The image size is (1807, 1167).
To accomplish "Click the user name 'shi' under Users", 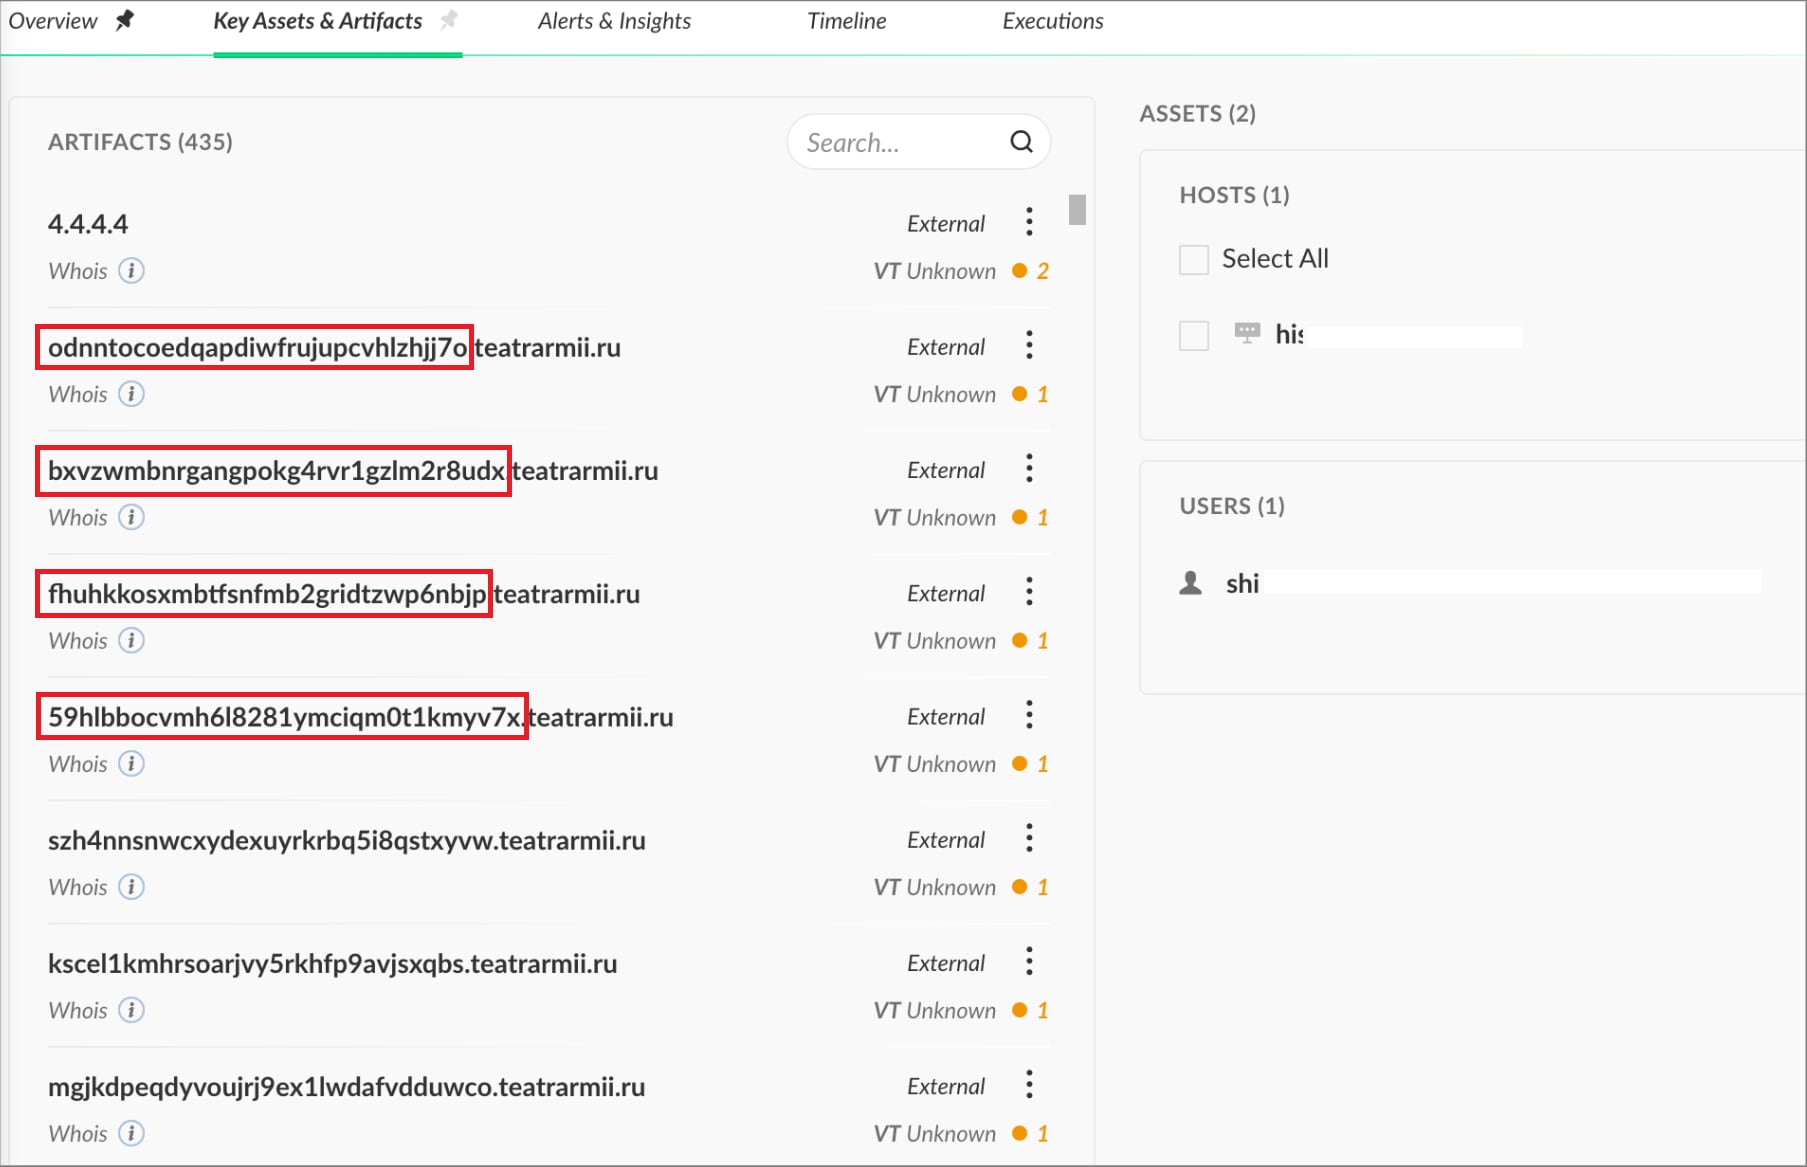I will tap(1243, 583).
